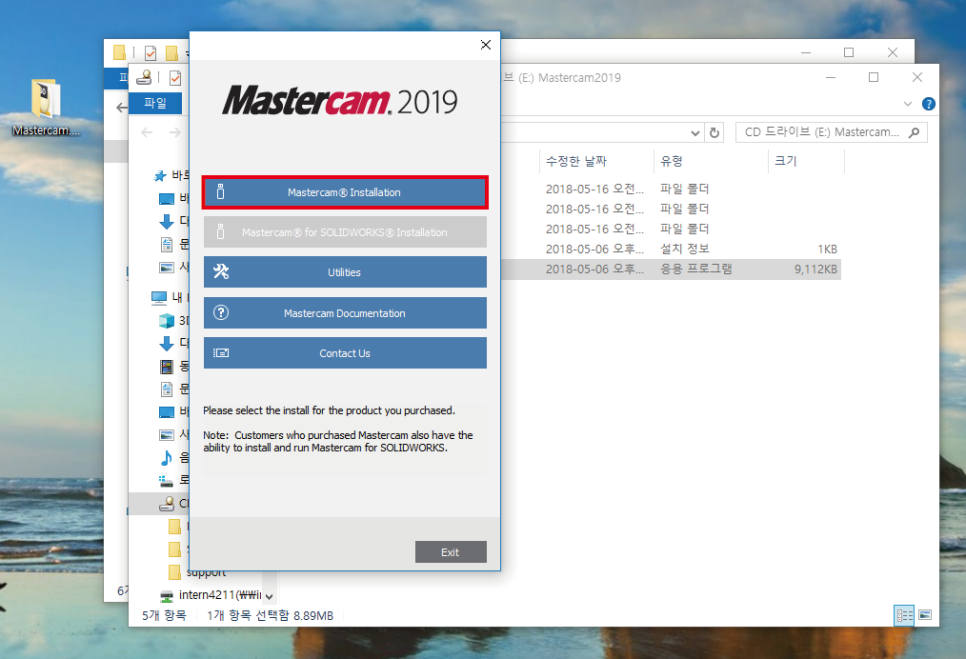Click the search box for CD drive

831,132
